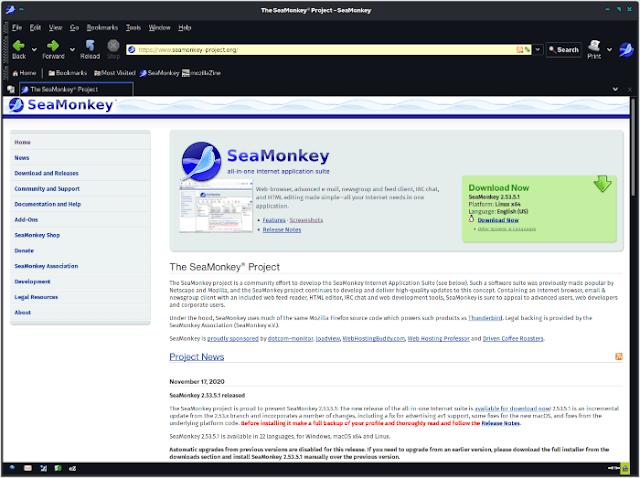This screenshot has height=478, width=640.
Task: Open the mozillaZine bookmark
Action: 202,73
